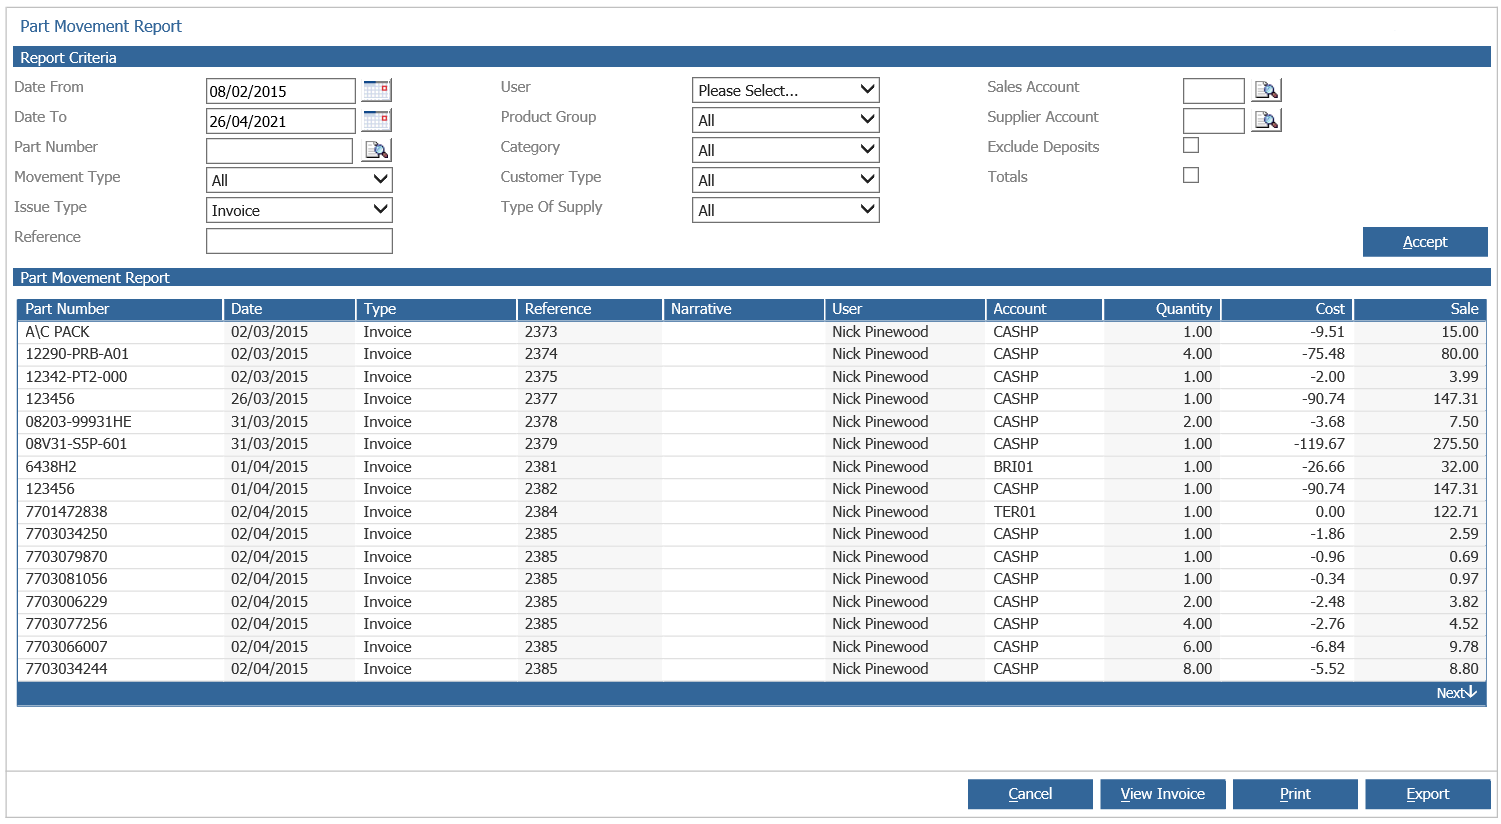
Task: Click the Sales Account input box
Action: (1214, 91)
